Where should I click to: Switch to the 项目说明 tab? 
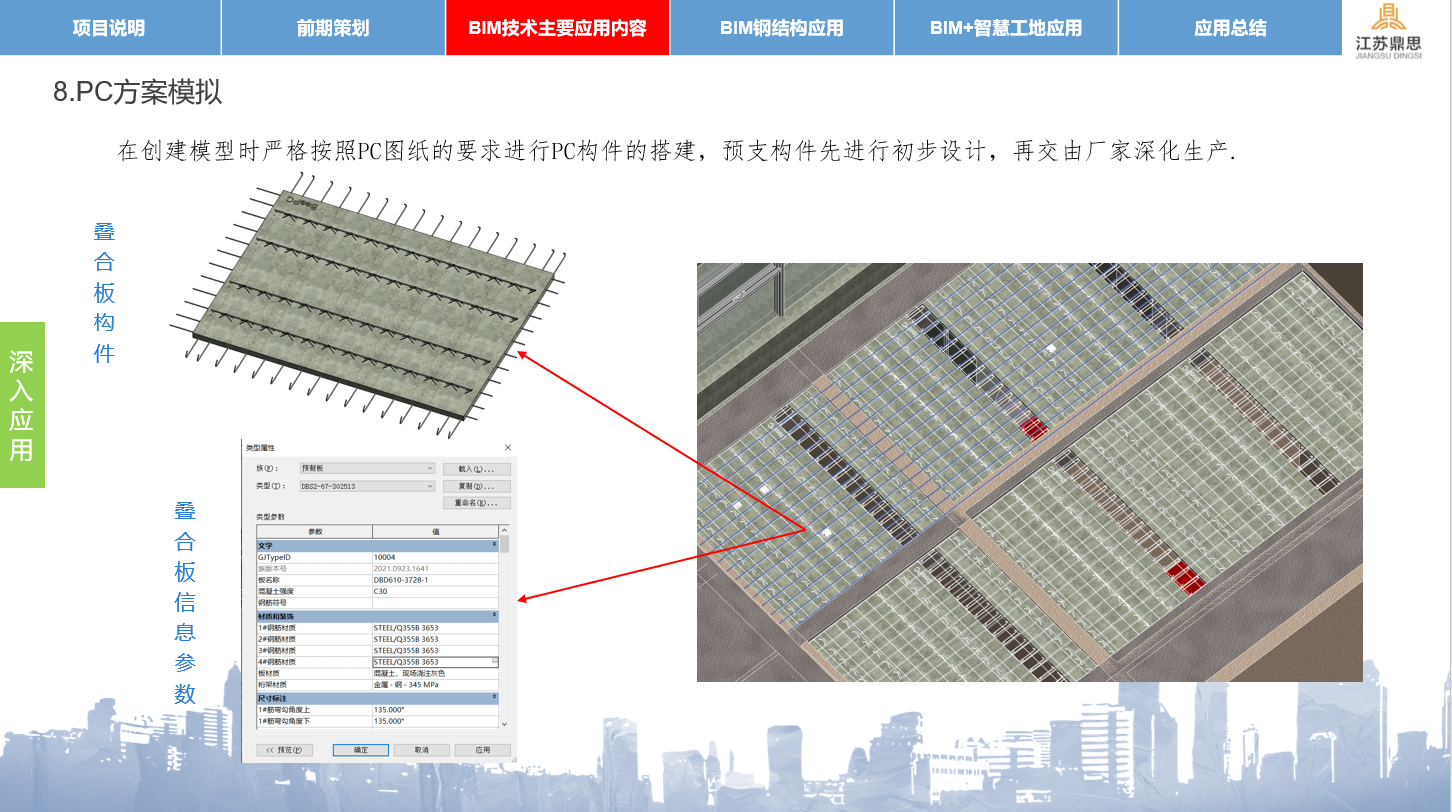(x=109, y=28)
